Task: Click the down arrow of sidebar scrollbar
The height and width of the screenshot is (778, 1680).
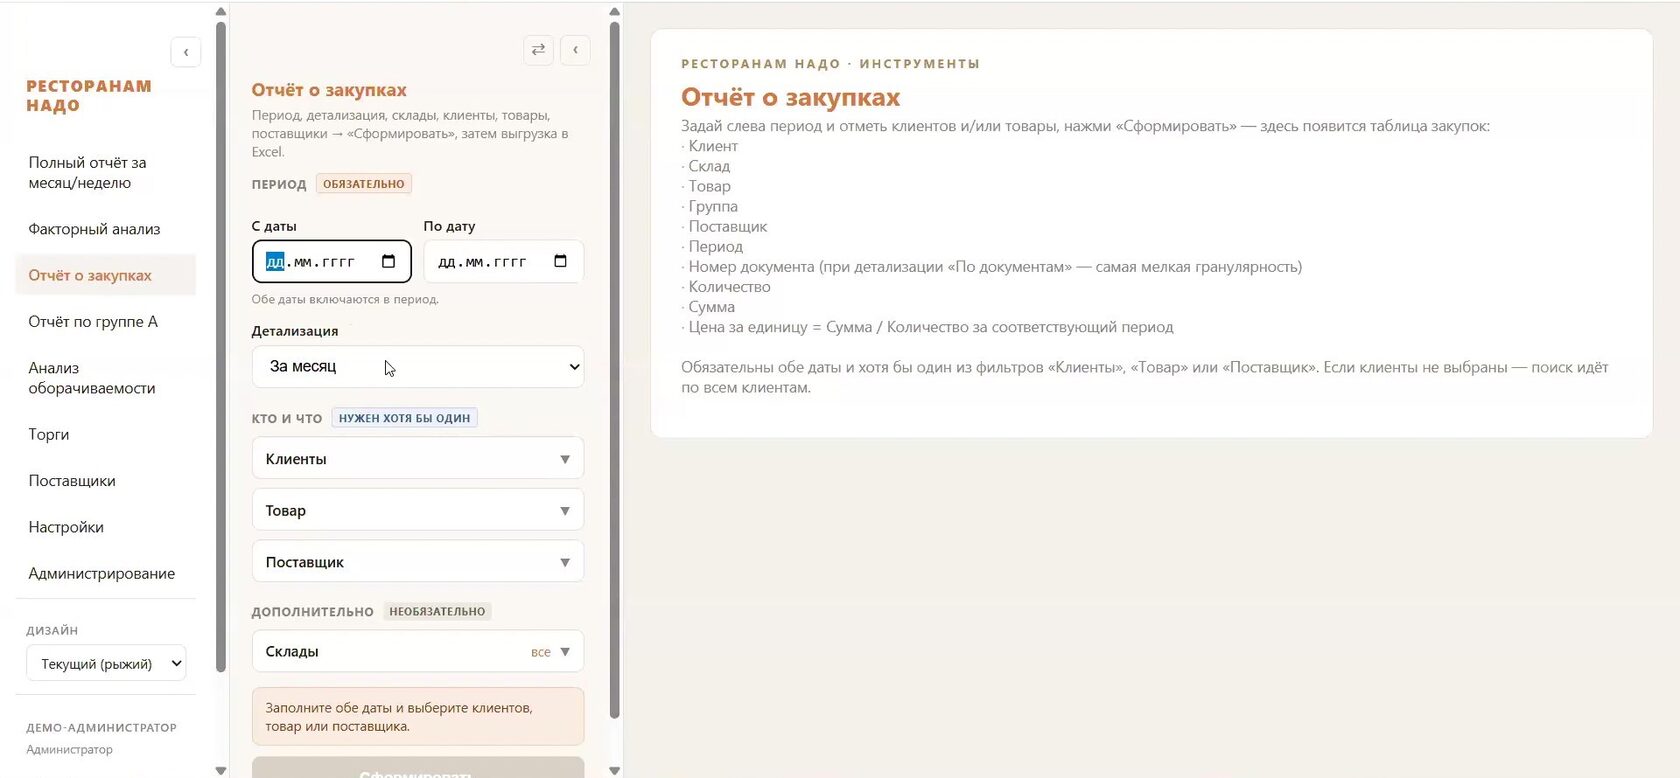Action: point(221,770)
